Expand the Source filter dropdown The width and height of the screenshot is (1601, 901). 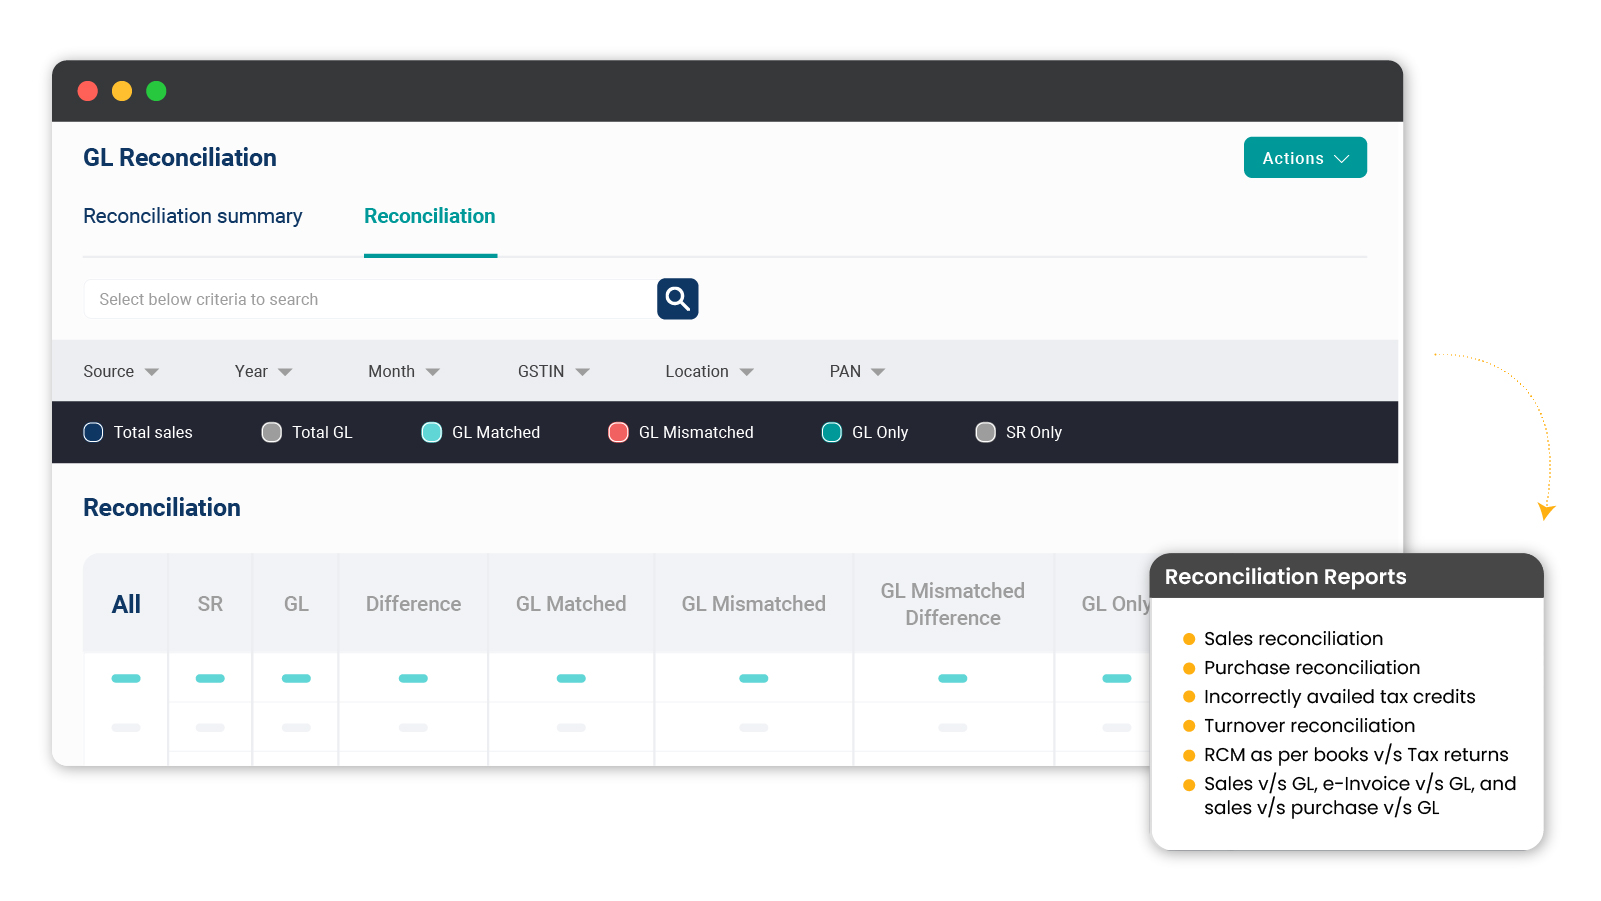[x=121, y=371]
